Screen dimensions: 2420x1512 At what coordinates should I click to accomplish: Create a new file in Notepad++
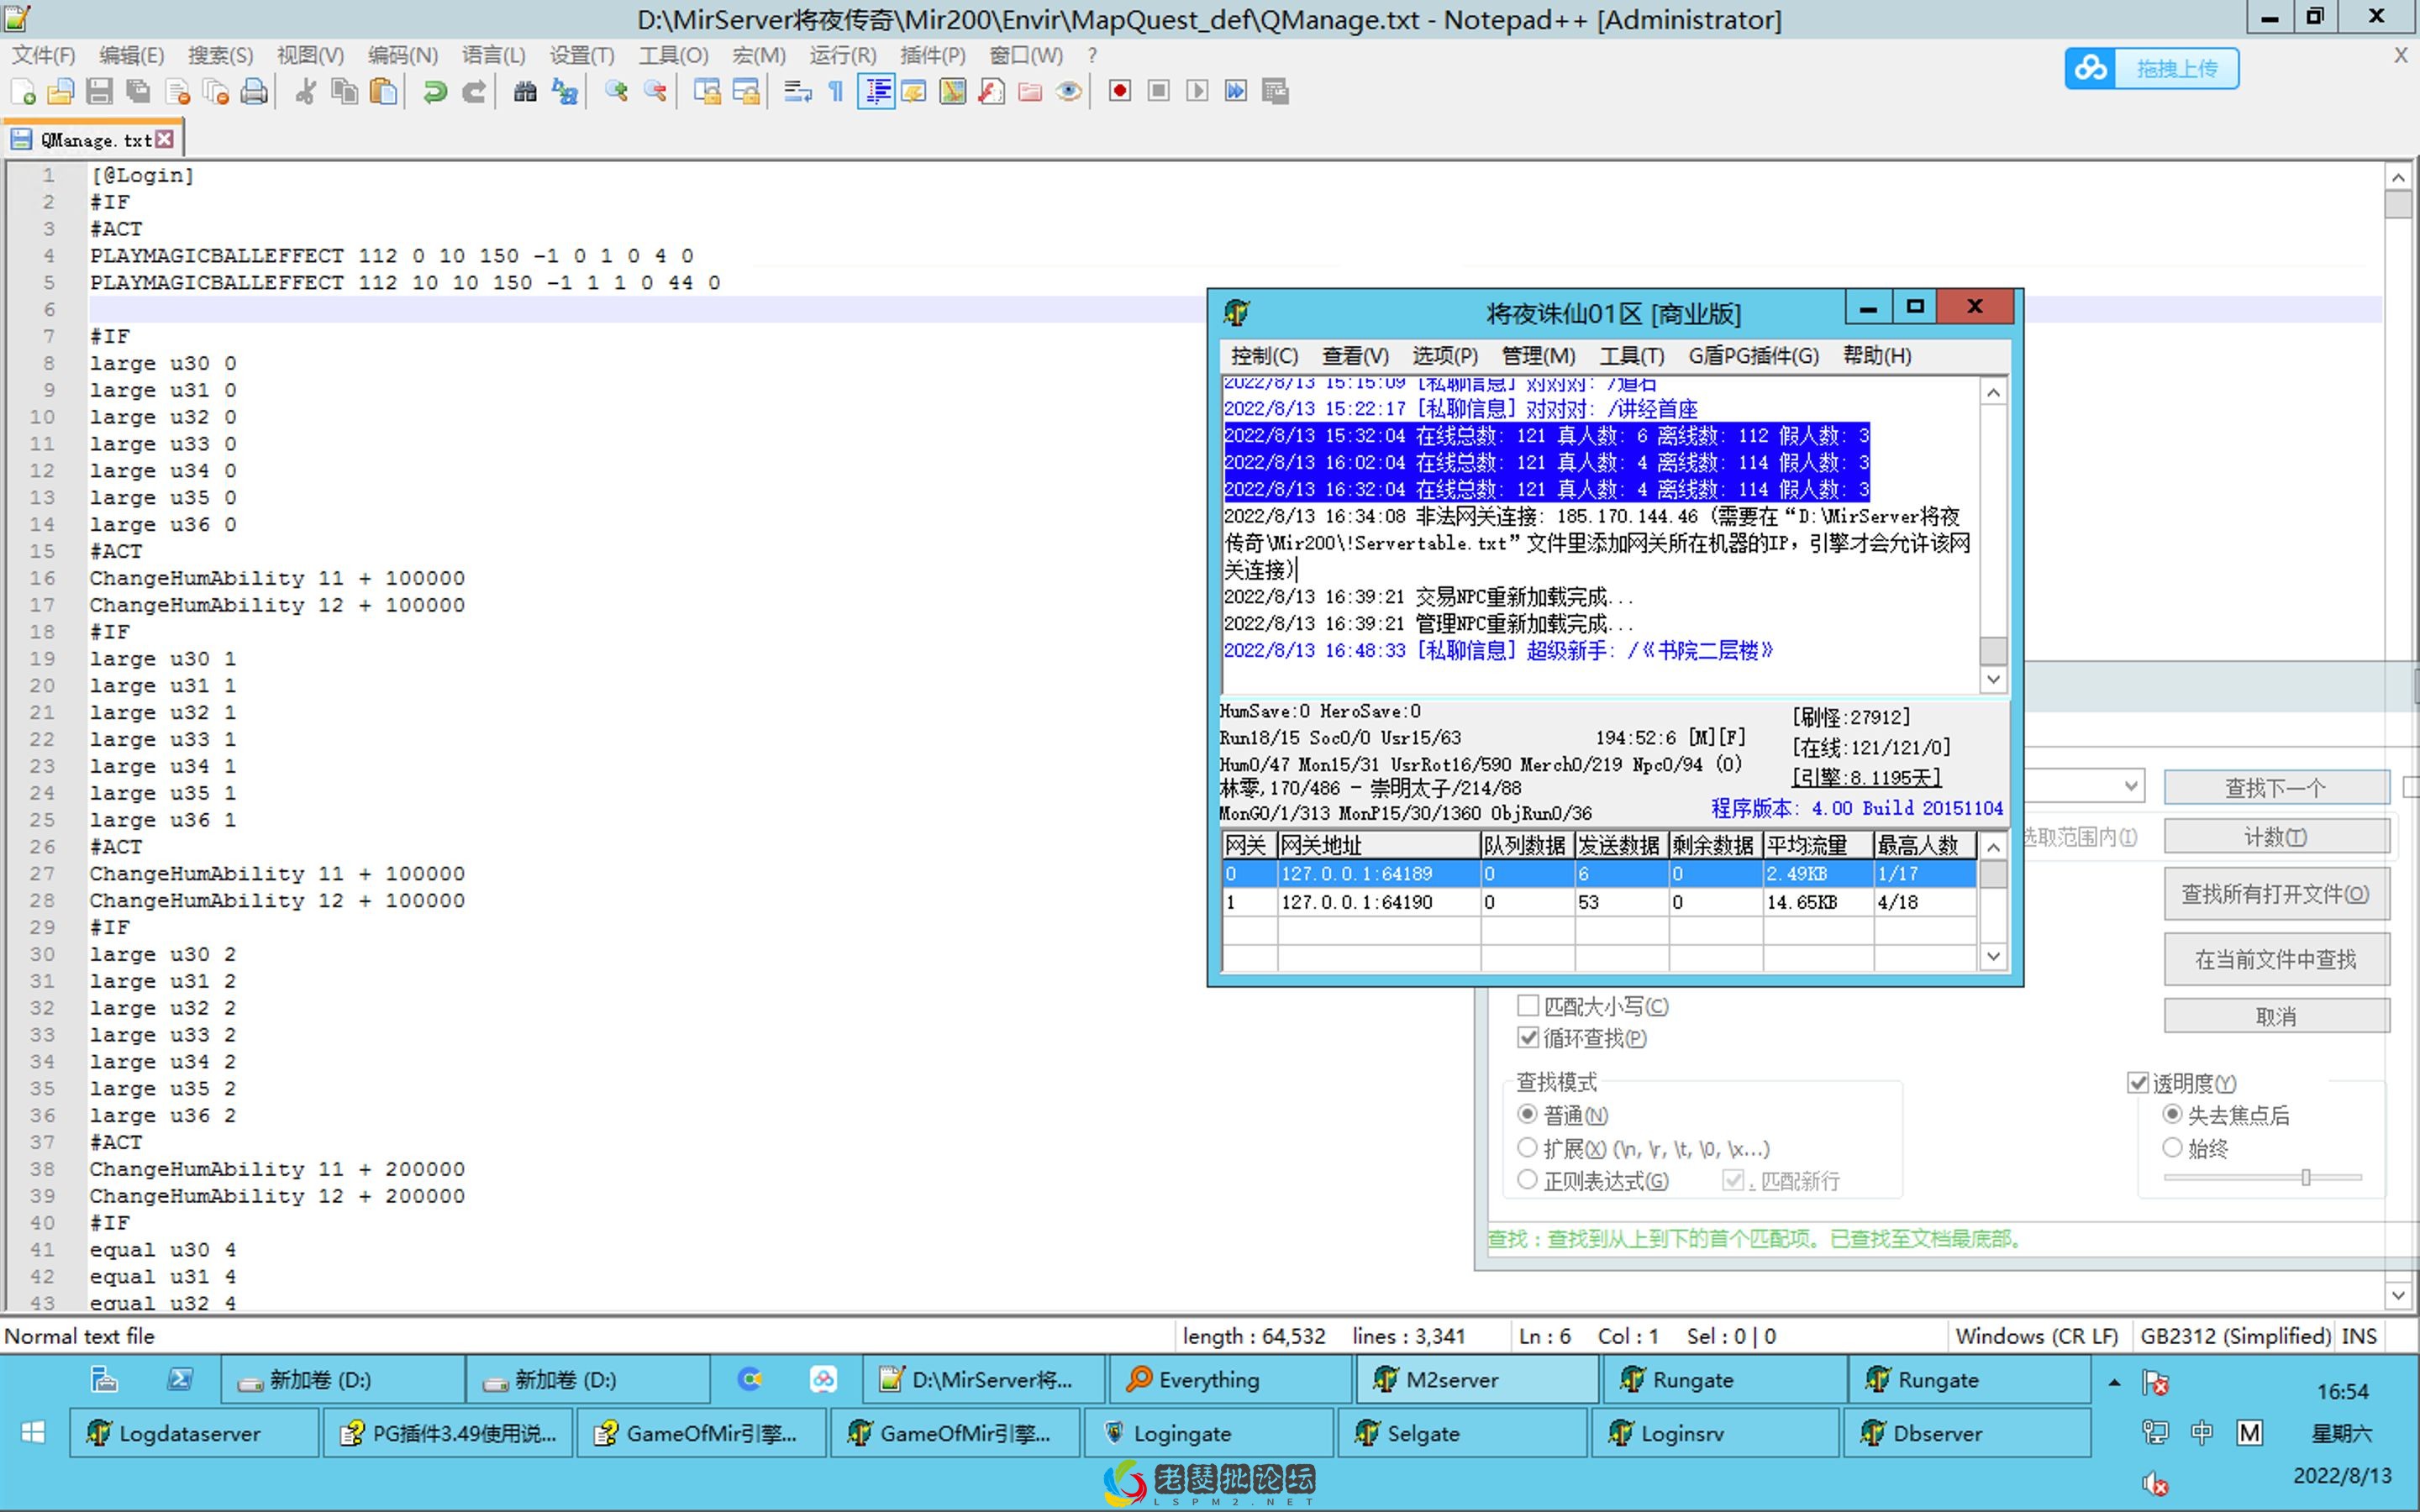pos(24,92)
